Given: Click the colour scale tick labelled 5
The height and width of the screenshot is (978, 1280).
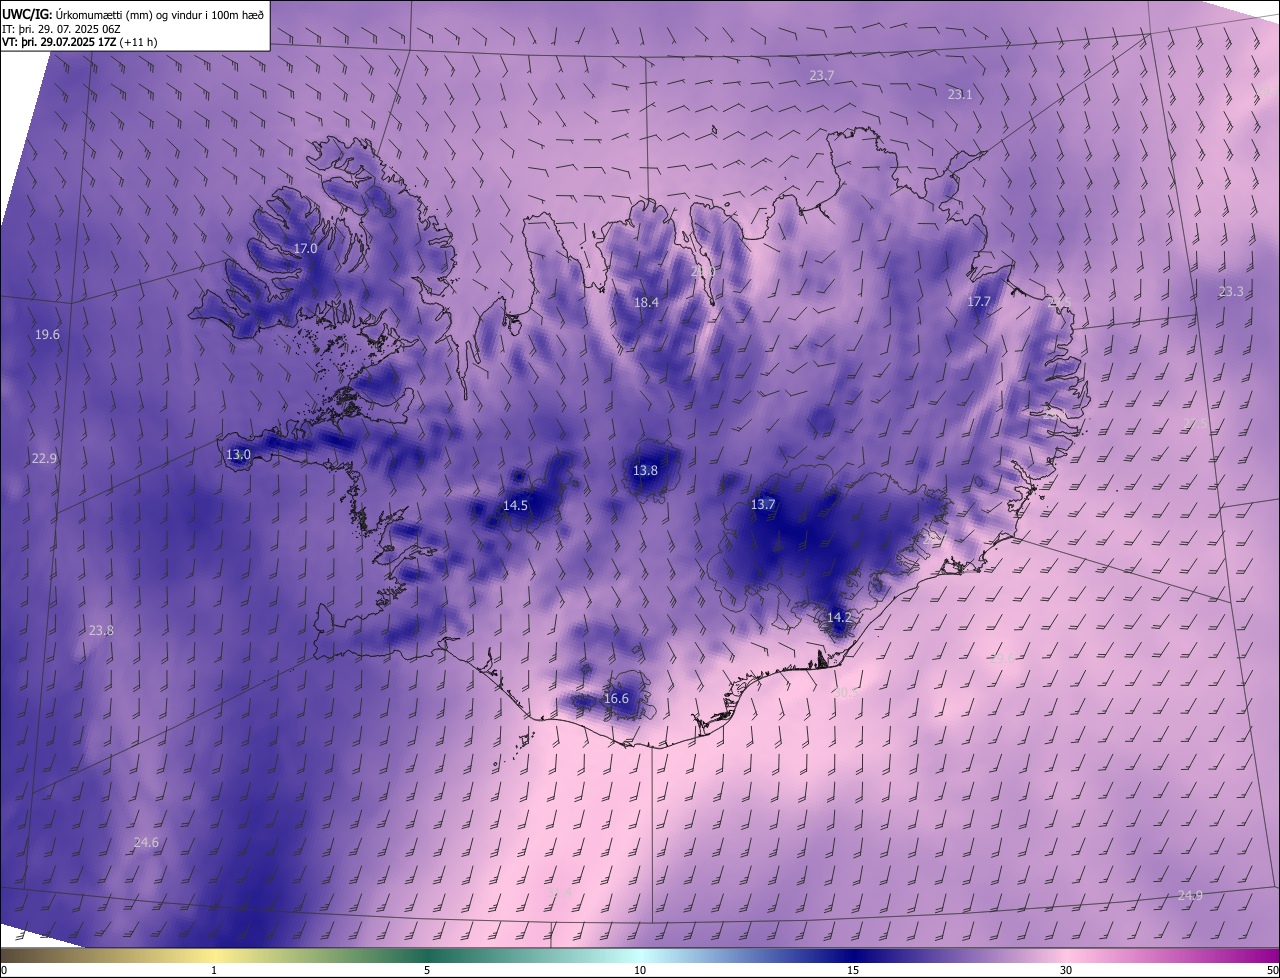Looking at the screenshot, I should click(x=427, y=970).
